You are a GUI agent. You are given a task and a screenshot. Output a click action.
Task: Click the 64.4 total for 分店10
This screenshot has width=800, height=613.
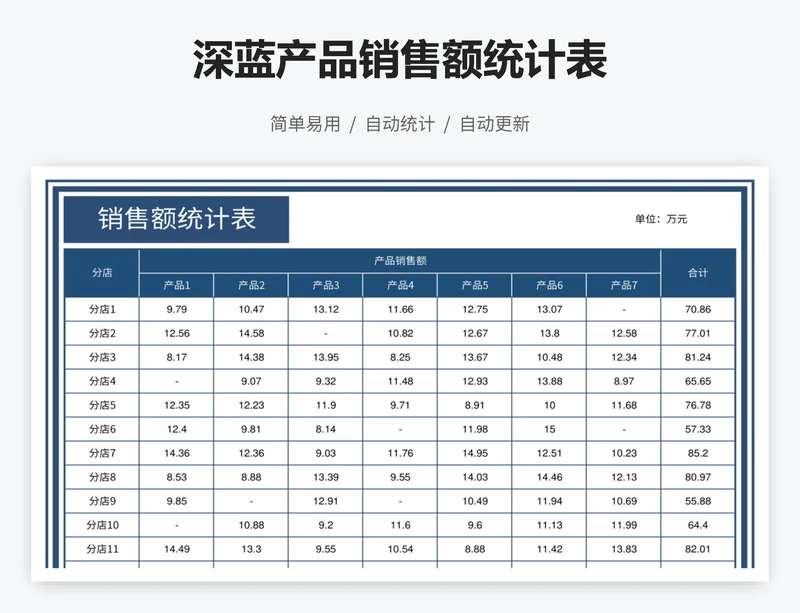tap(698, 525)
